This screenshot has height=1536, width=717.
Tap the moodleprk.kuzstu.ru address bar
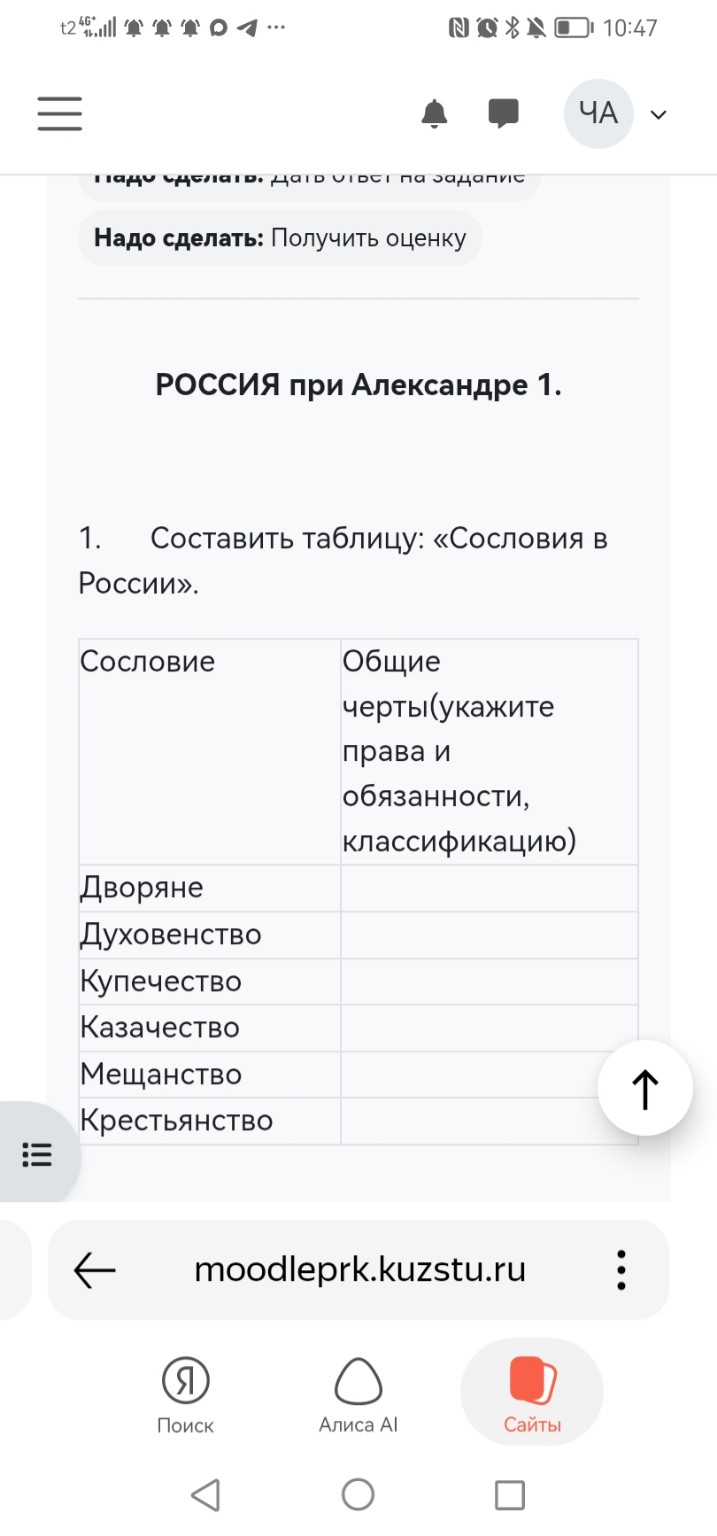[x=360, y=1270]
